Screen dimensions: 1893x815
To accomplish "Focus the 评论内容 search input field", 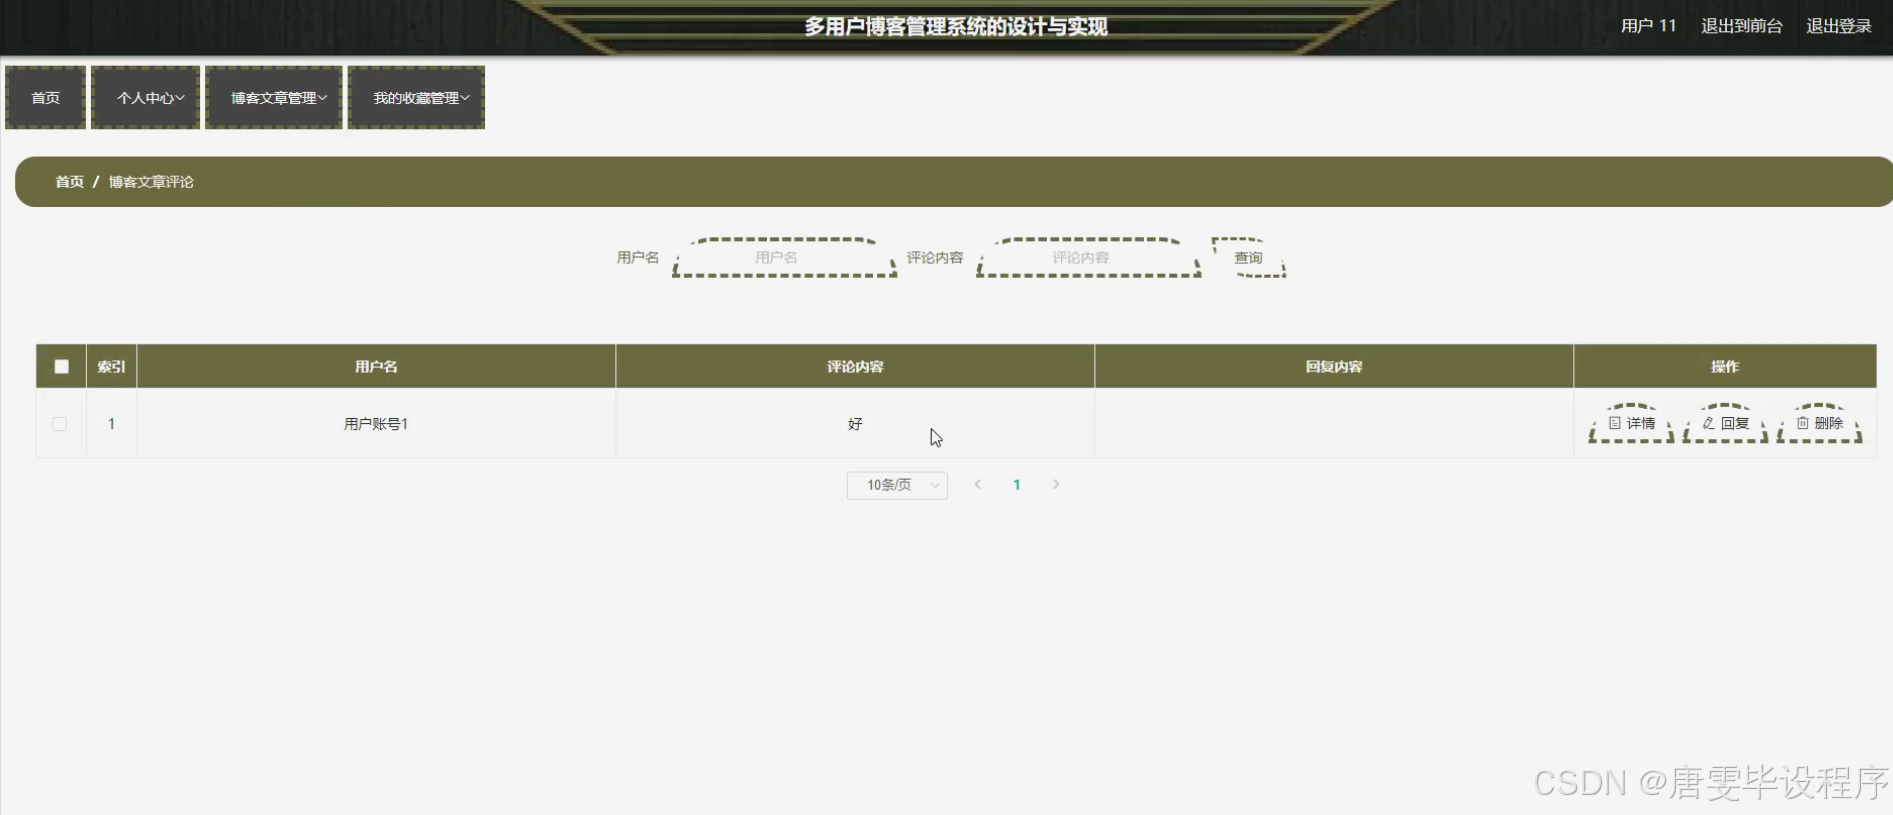I will 1088,257.
